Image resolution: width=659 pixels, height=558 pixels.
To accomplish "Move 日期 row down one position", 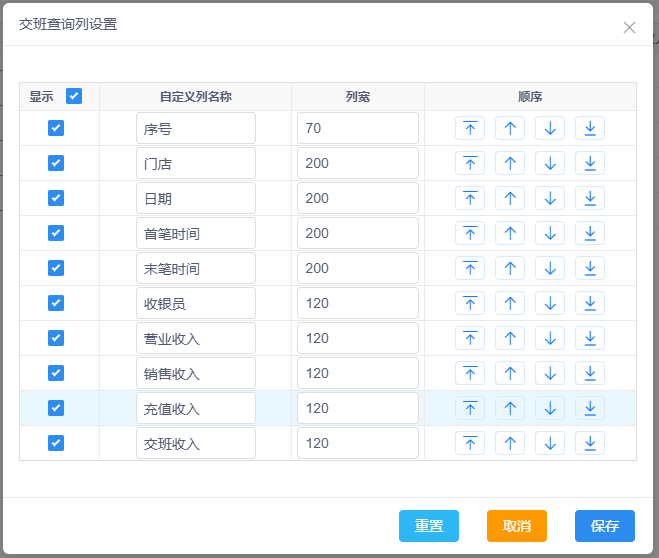I will click(550, 198).
